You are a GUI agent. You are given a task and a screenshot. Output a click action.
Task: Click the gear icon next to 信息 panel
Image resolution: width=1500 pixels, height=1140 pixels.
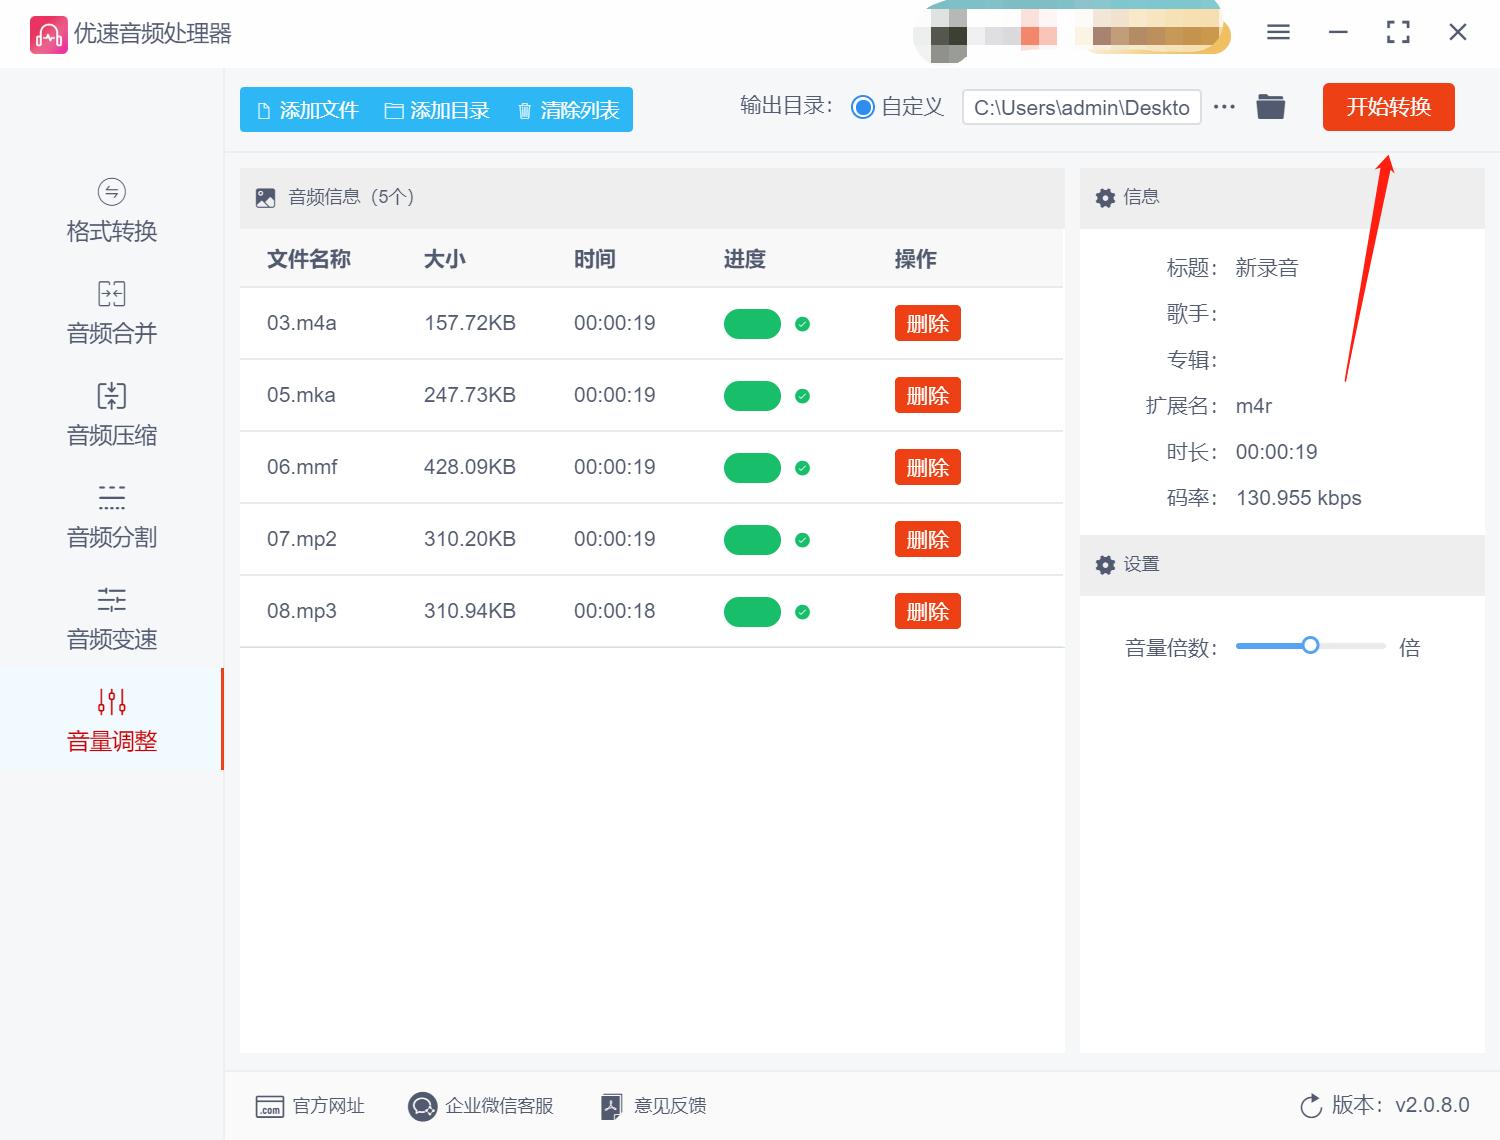click(1105, 197)
